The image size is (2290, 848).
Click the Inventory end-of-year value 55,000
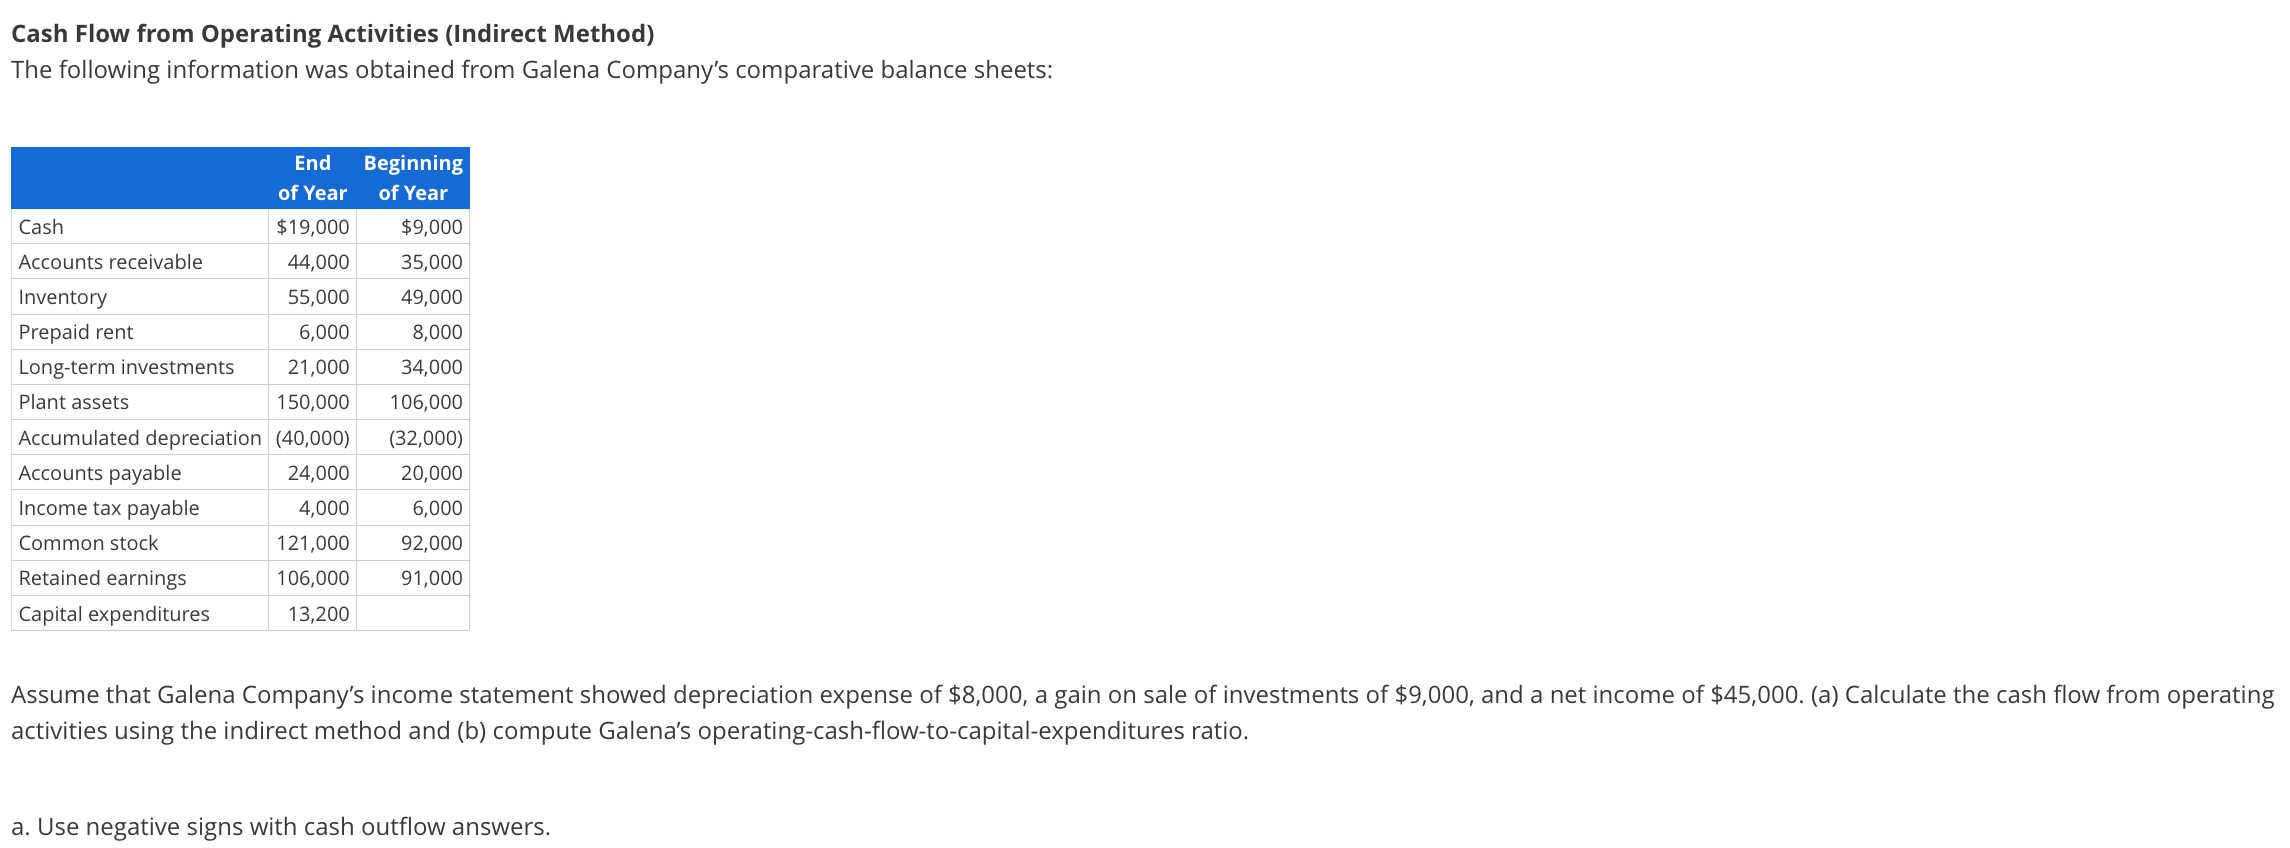318,297
